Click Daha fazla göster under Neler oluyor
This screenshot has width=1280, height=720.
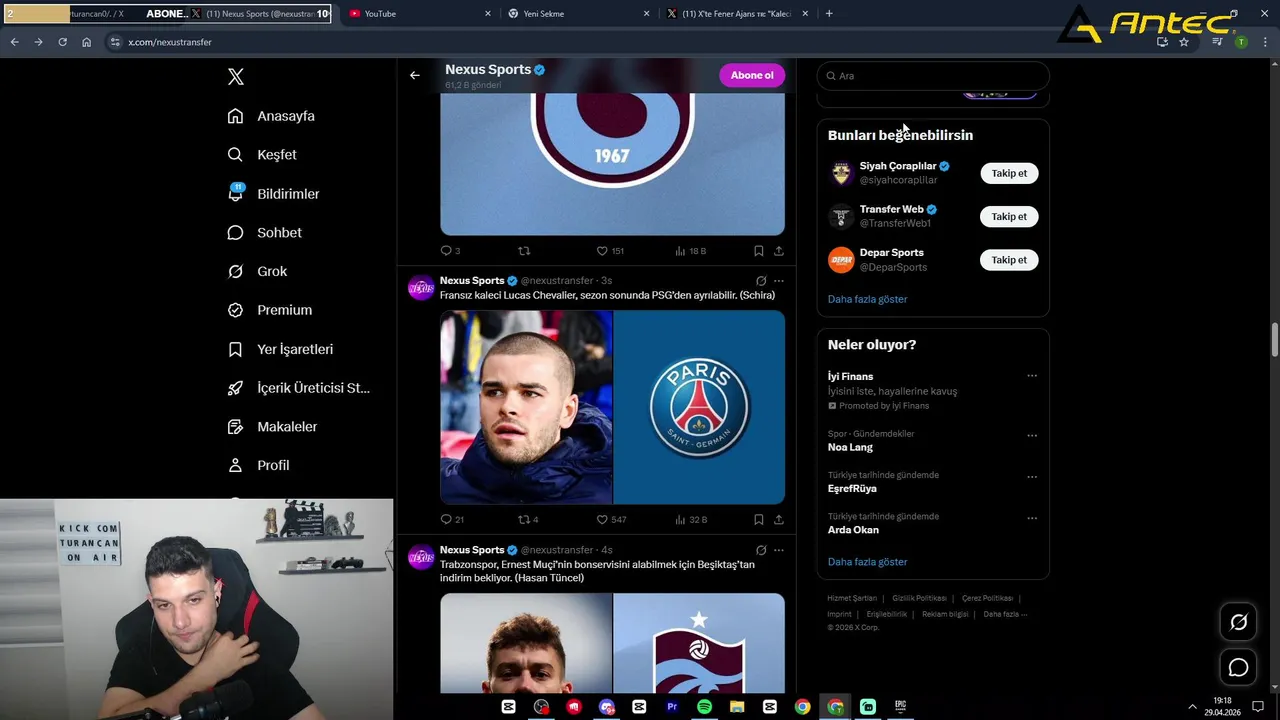pos(867,562)
